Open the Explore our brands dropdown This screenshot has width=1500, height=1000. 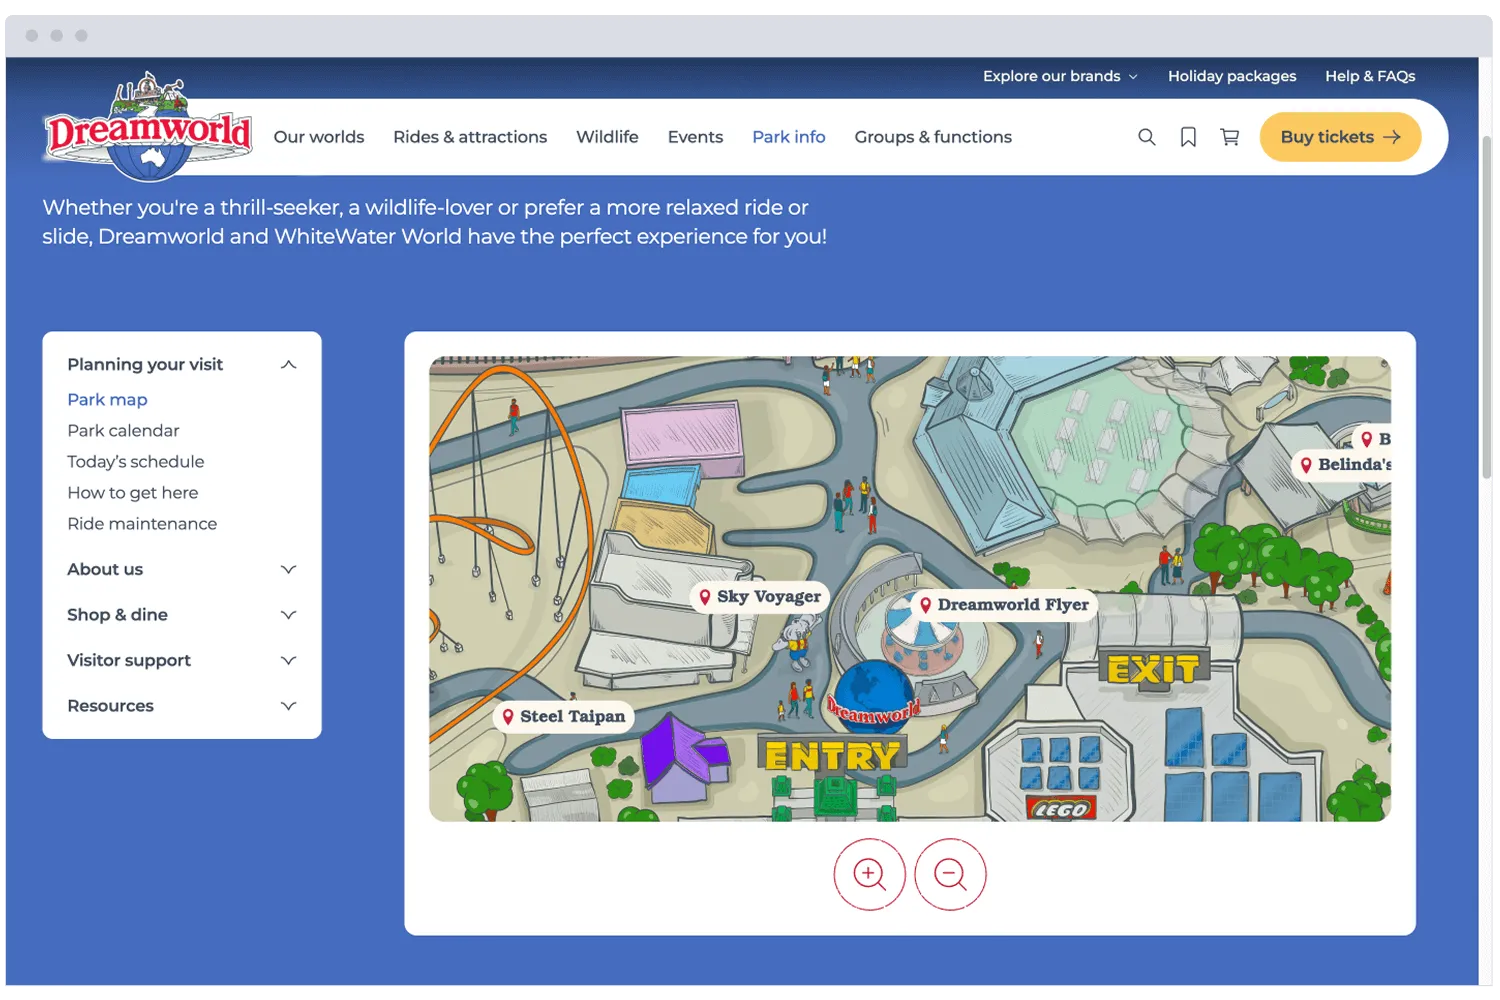click(x=1060, y=76)
